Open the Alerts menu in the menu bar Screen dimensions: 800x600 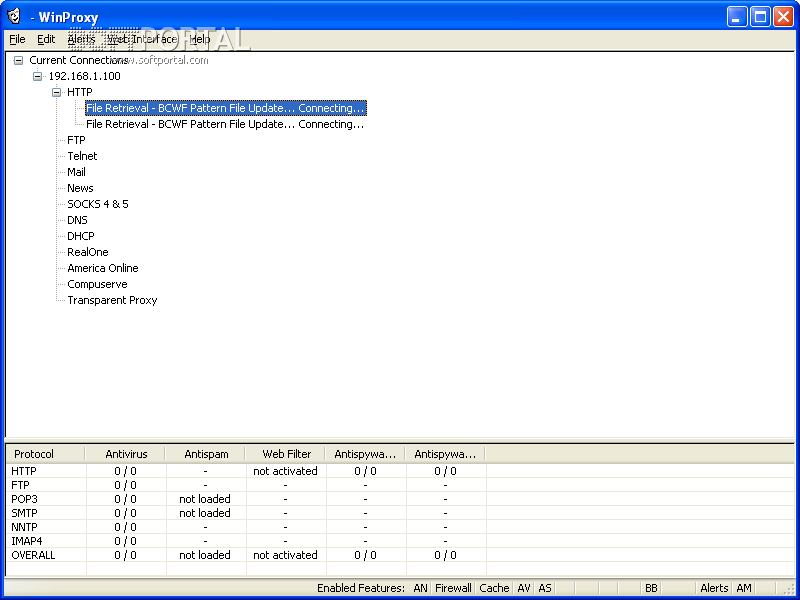[x=81, y=39]
